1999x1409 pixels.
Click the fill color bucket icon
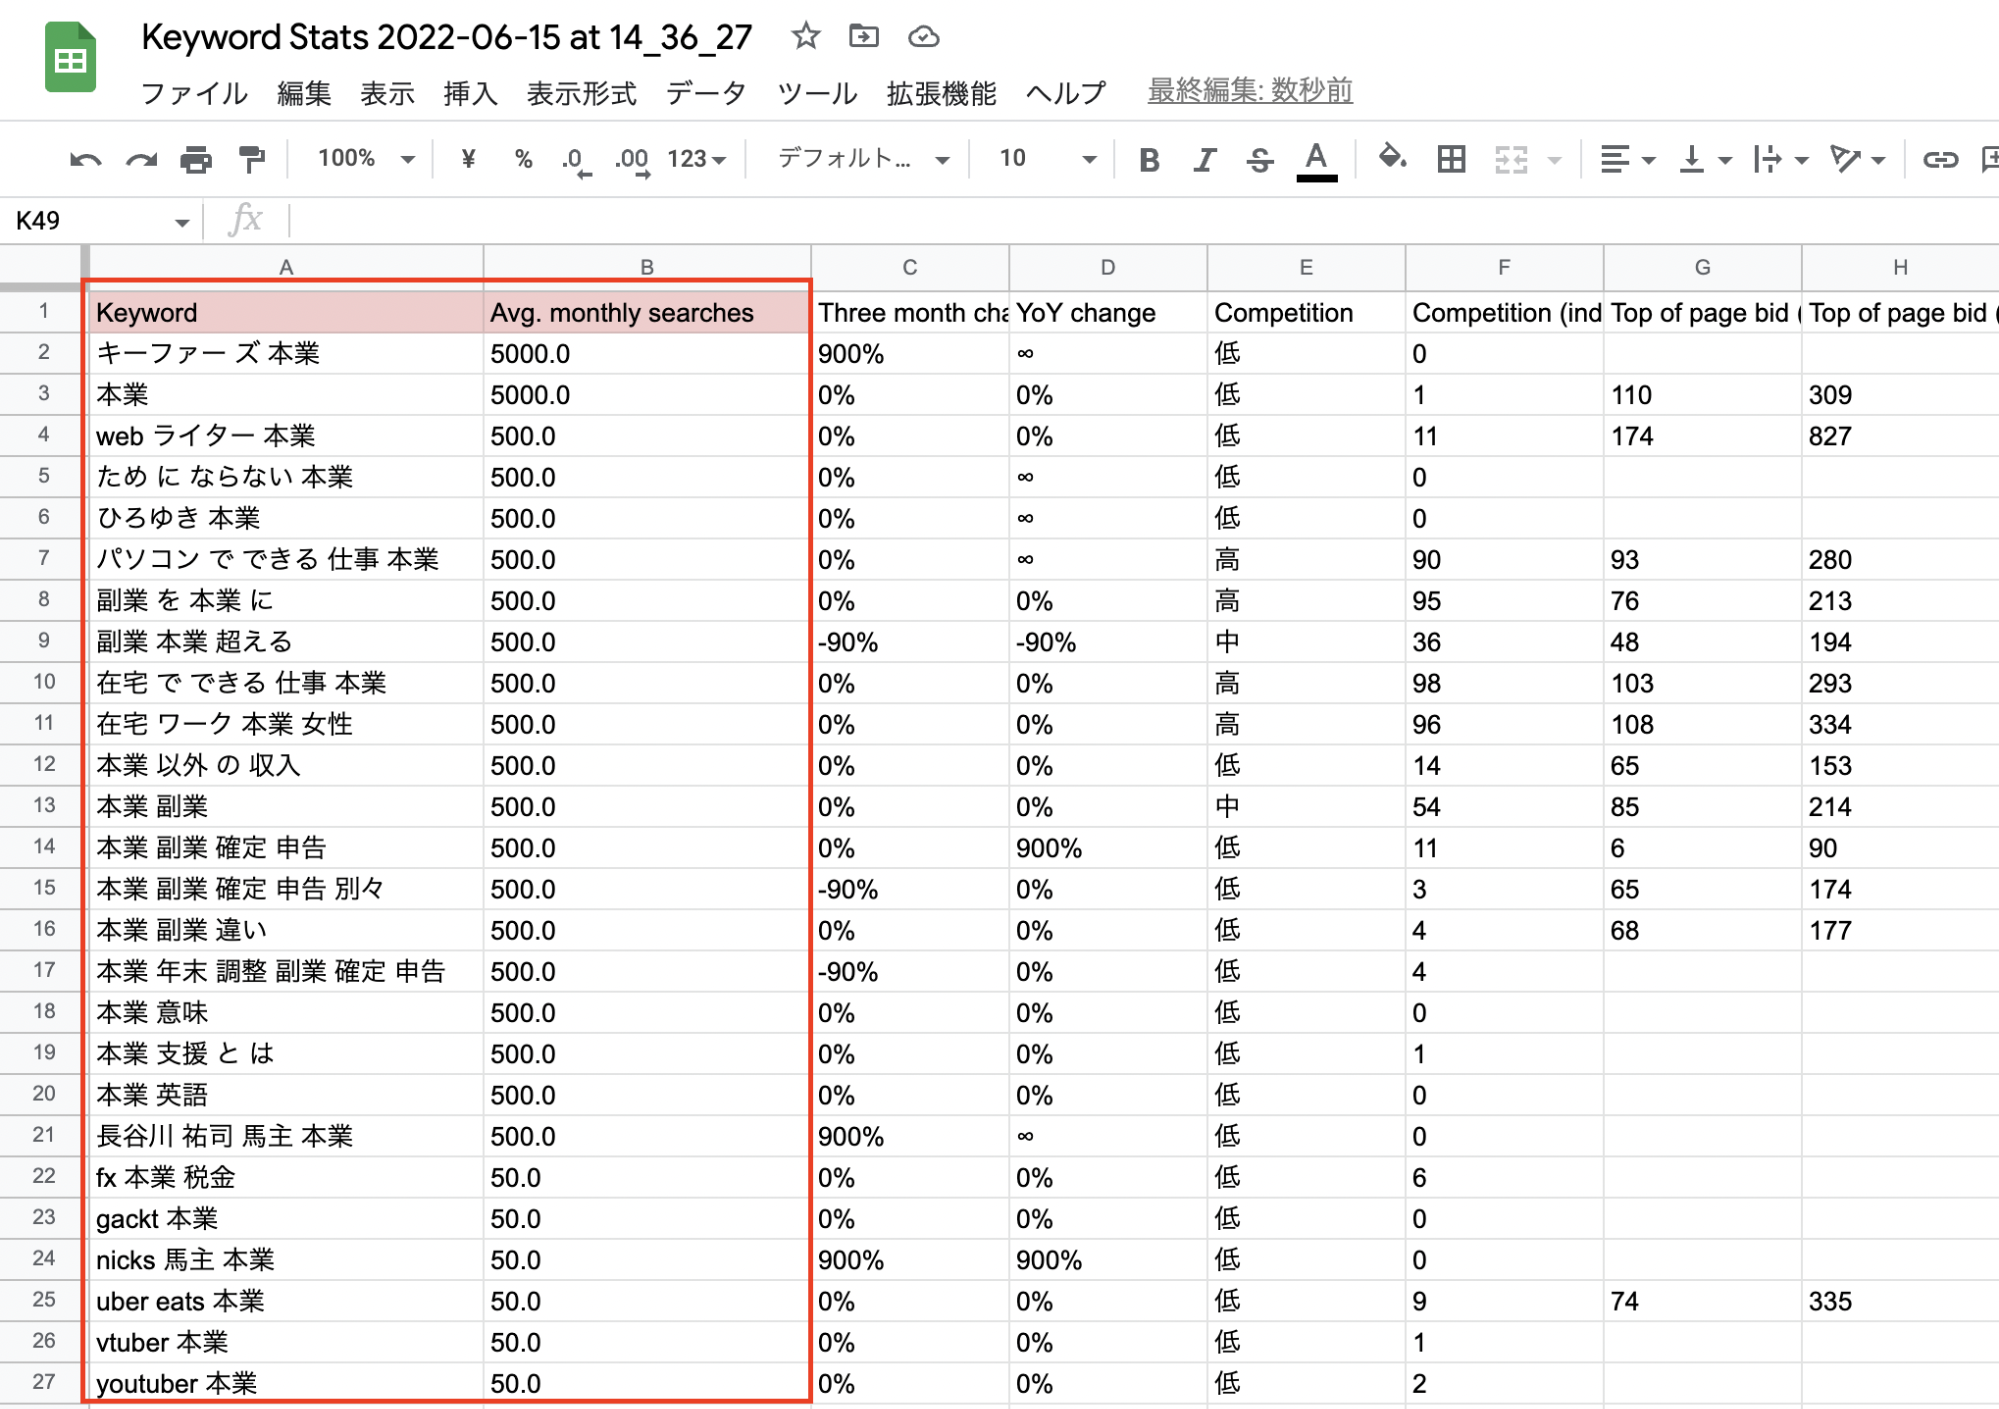[x=1391, y=158]
